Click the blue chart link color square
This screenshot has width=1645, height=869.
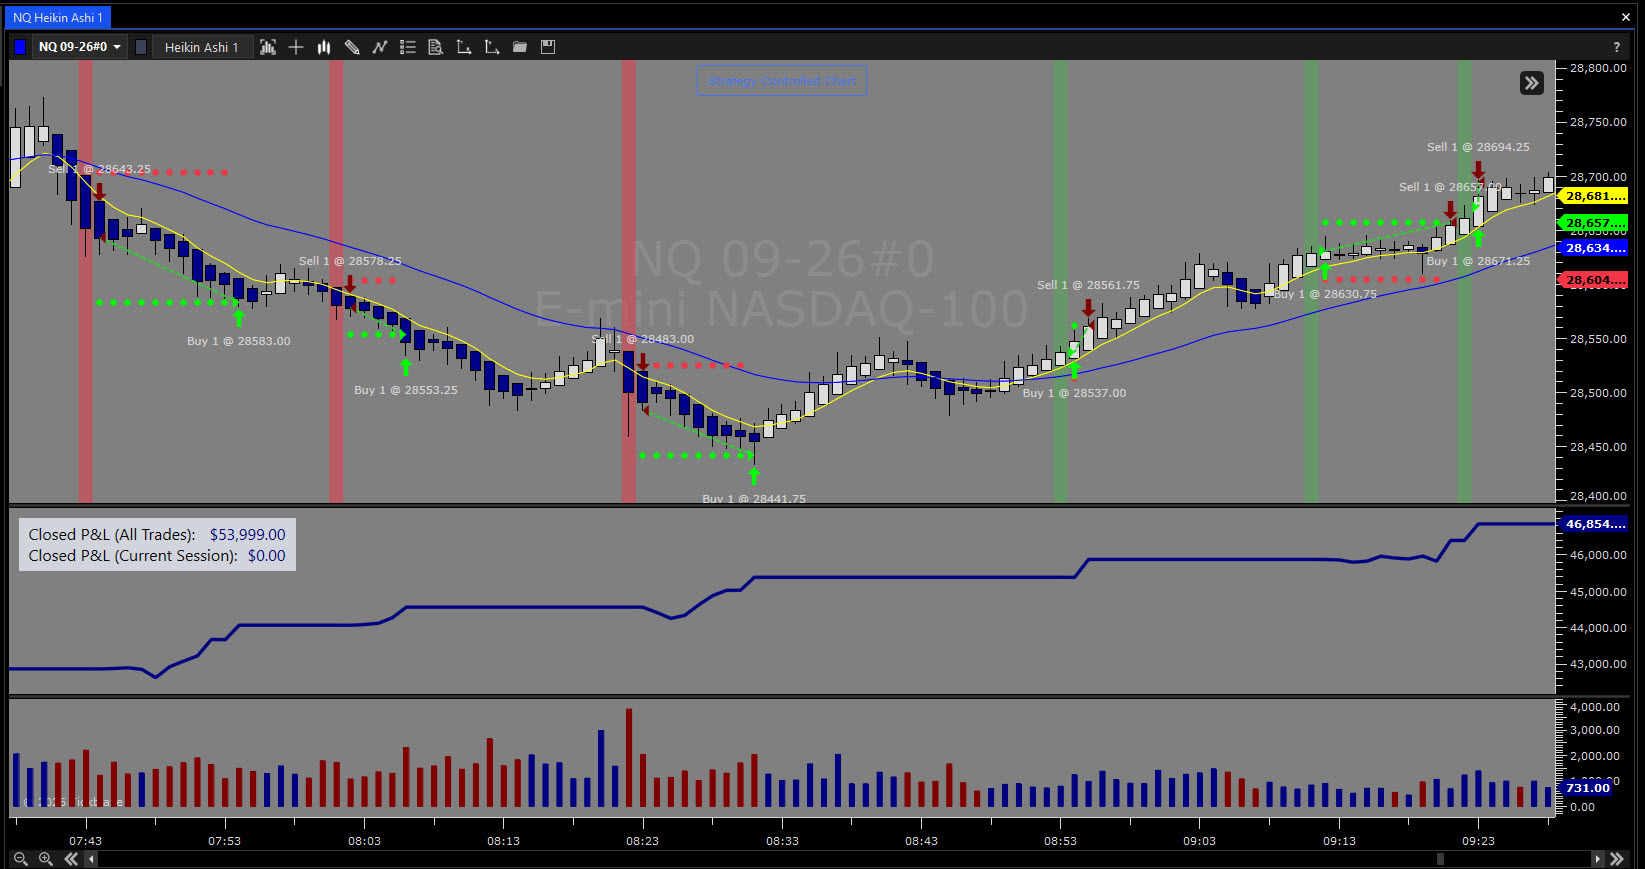(20, 47)
